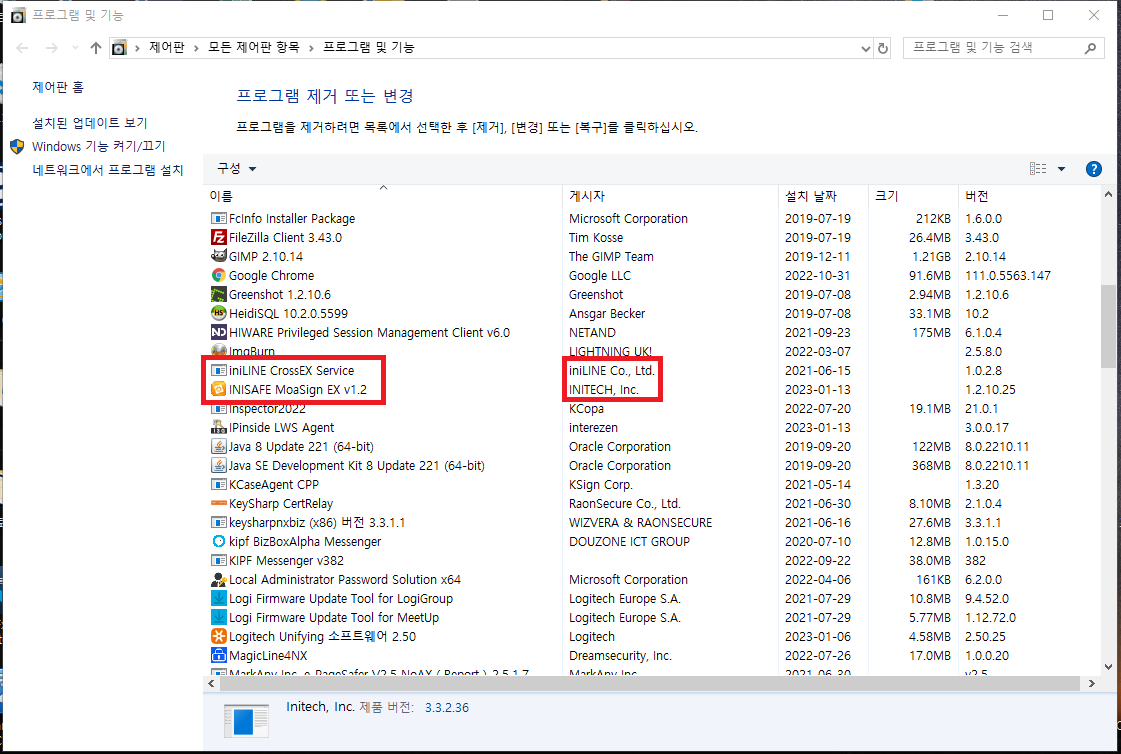This screenshot has height=754, width=1121.
Task: Click the view layout icon
Action: click(1037, 169)
